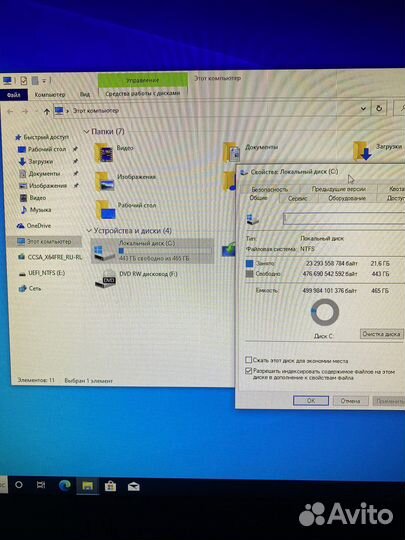
Task: Click the 443 ГБ свободно из 465 ГБ text
Action: (154, 258)
